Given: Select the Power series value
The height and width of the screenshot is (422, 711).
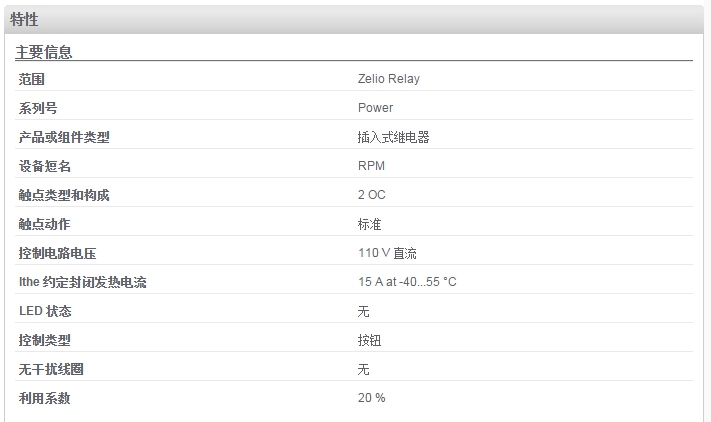Looking at the screenshot, I should [375, 108].
